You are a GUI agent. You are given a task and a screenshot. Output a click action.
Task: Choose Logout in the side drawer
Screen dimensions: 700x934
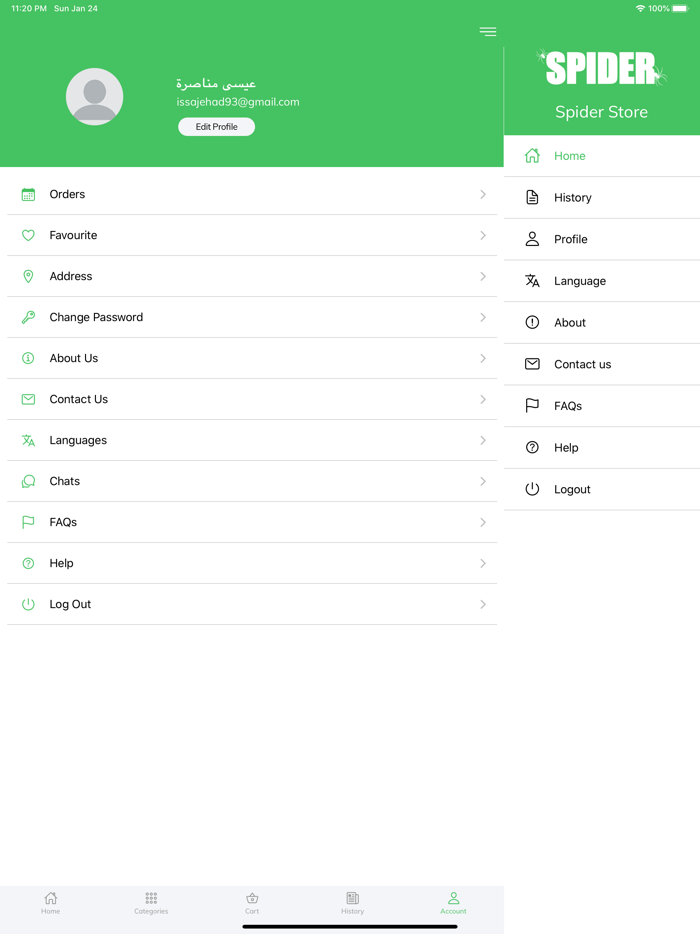point(602,489)
